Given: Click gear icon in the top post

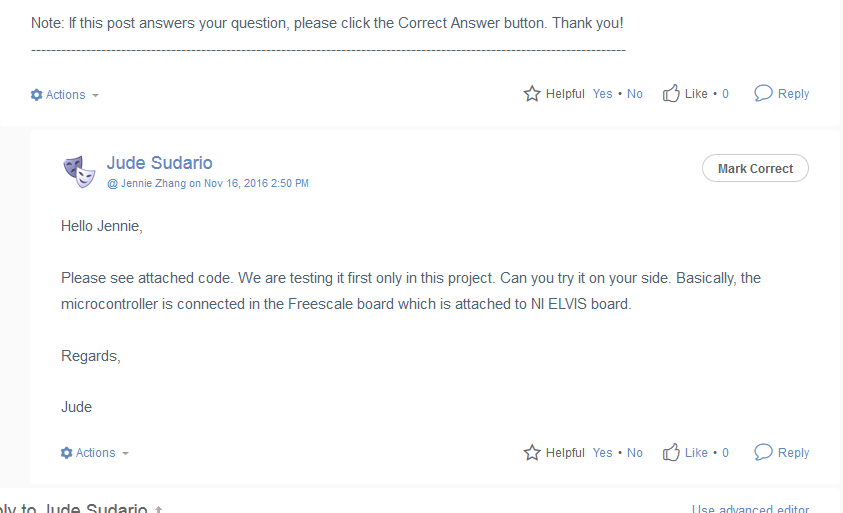Looking at the screenshot, I should point(37,95).
